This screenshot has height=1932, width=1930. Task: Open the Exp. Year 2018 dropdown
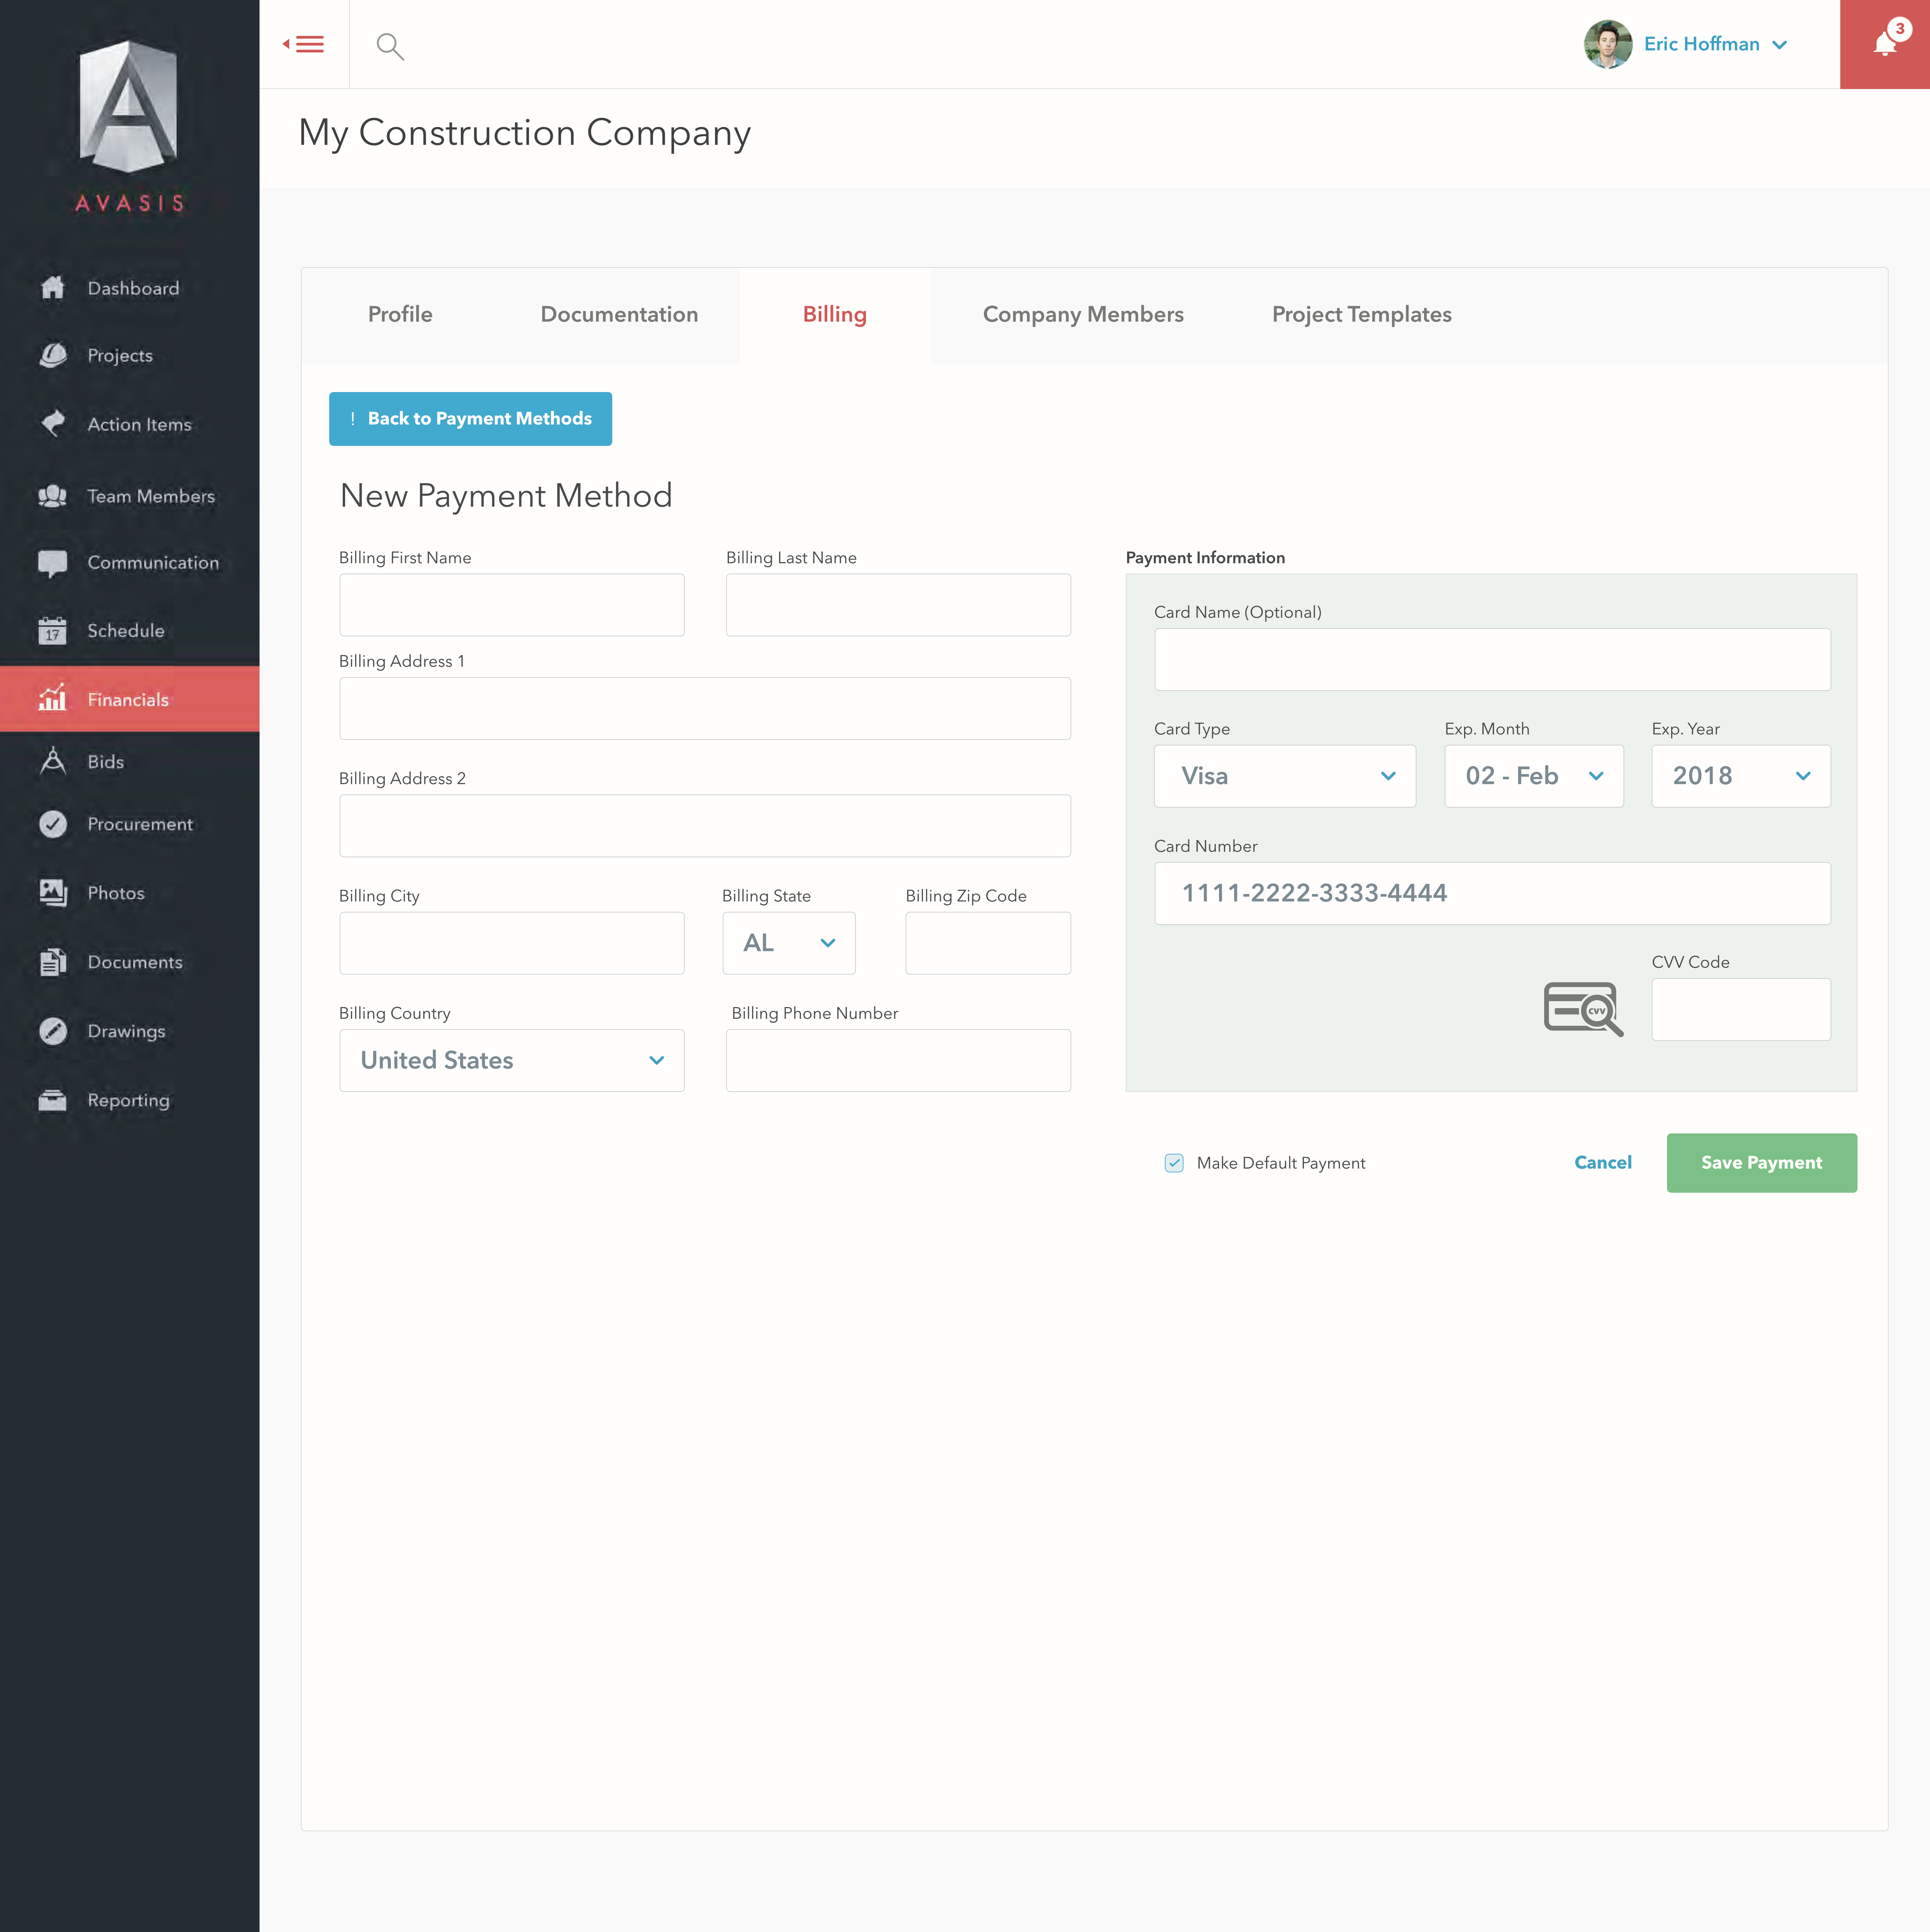coord(1741,776)
